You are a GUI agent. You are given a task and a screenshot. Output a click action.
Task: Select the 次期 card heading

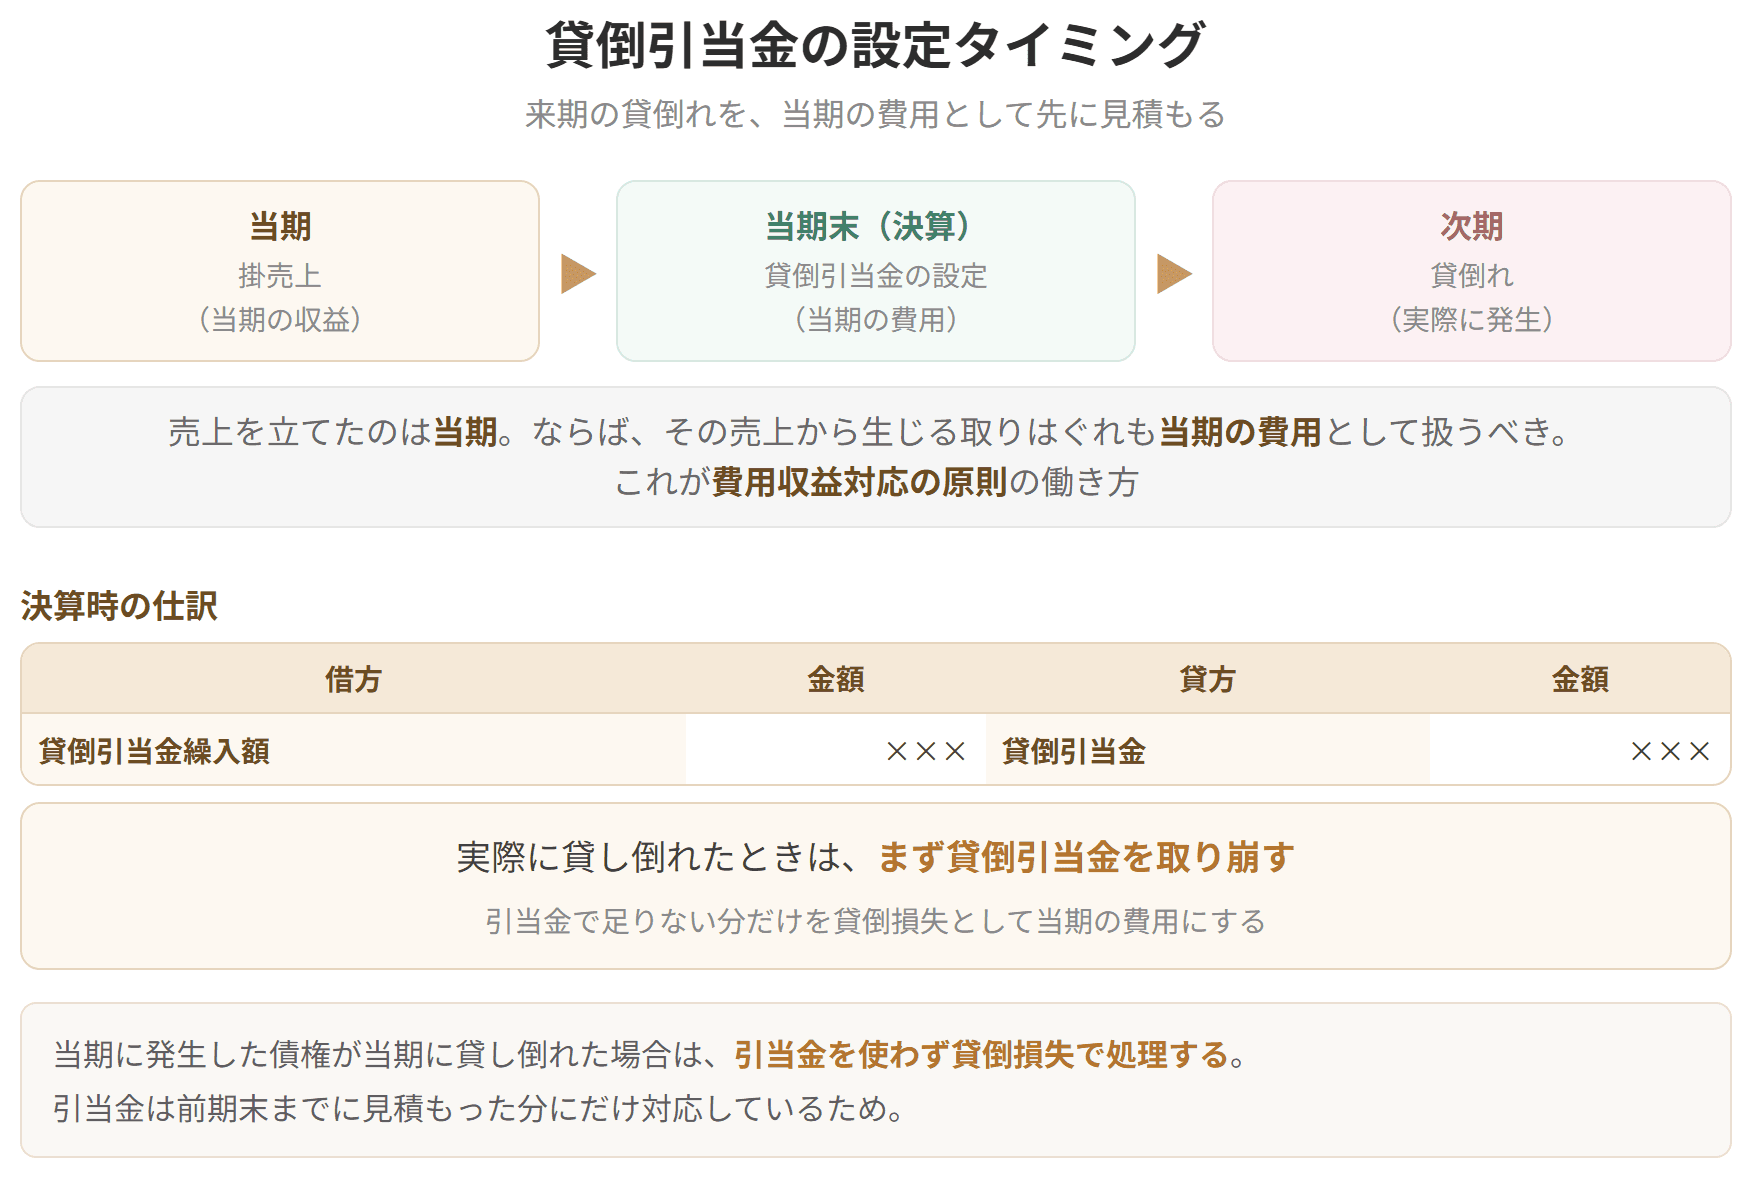[x=1471, y=226]
